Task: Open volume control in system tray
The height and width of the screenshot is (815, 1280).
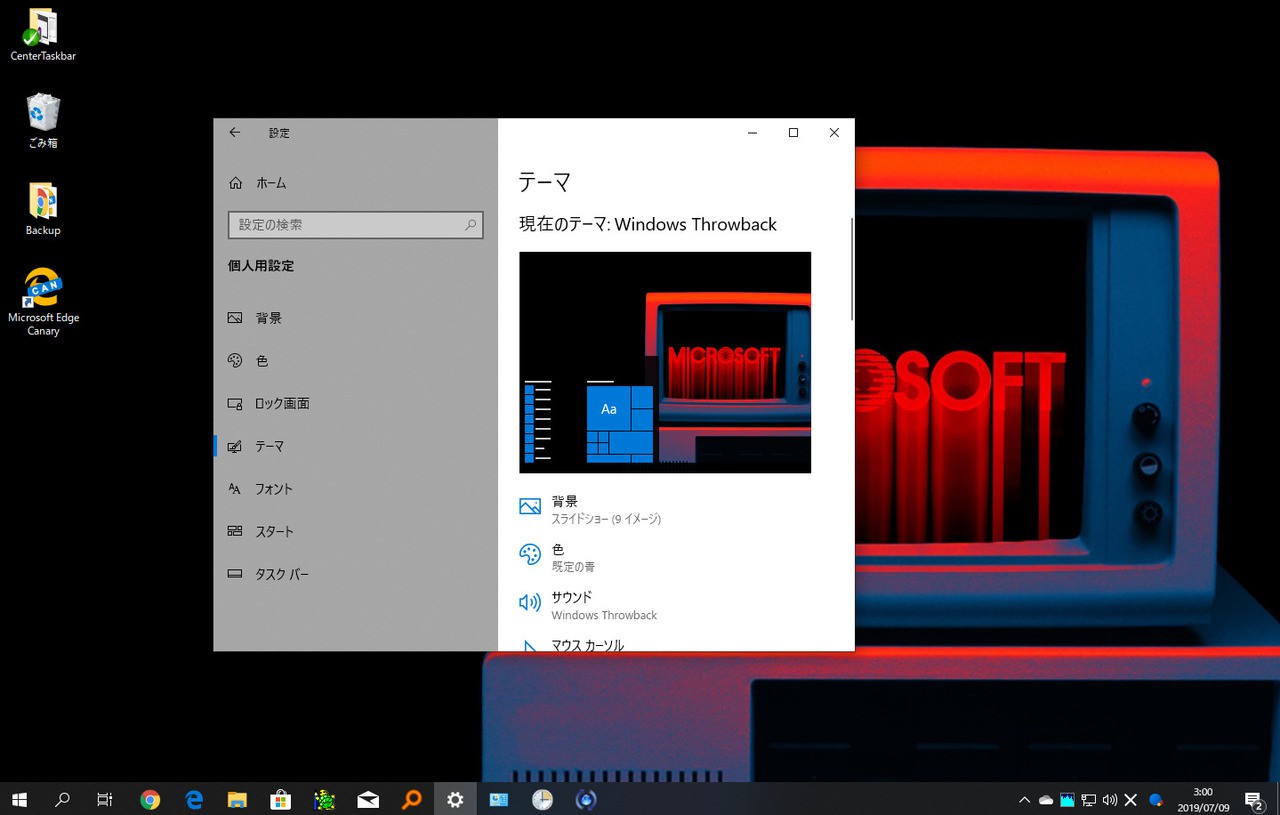Action: click(1109, 800)
